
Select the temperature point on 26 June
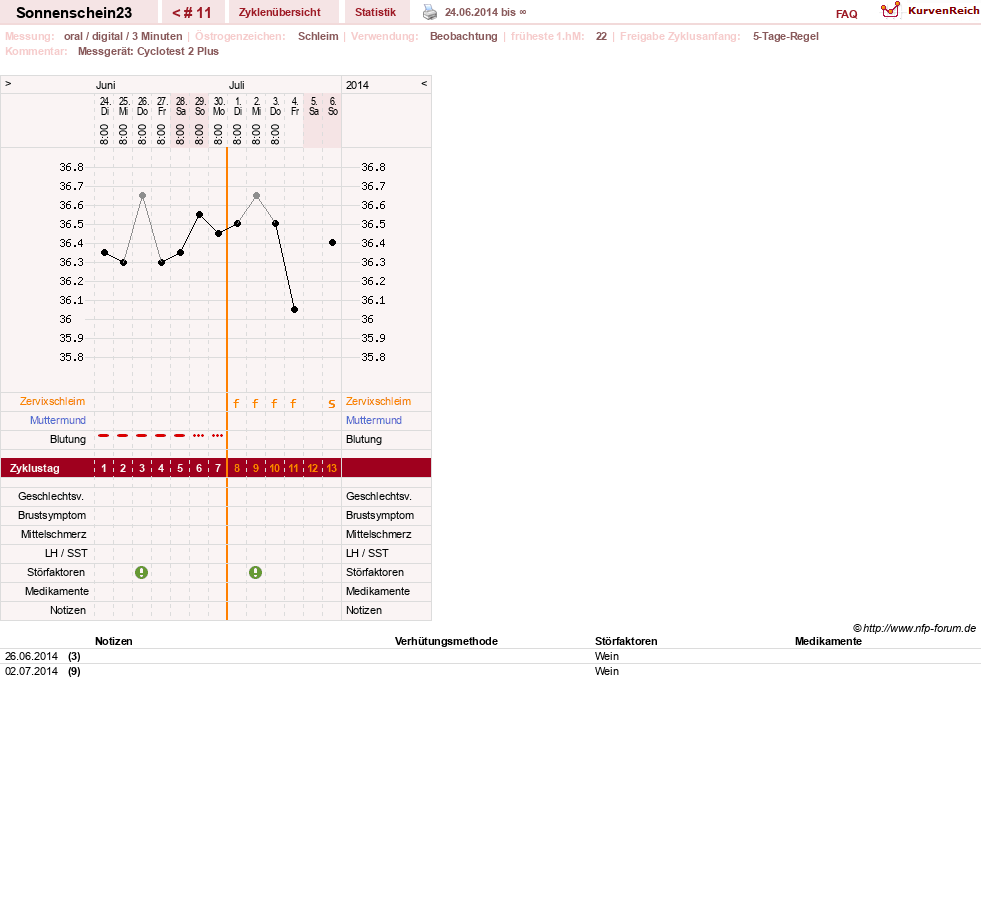click(143, 196)
